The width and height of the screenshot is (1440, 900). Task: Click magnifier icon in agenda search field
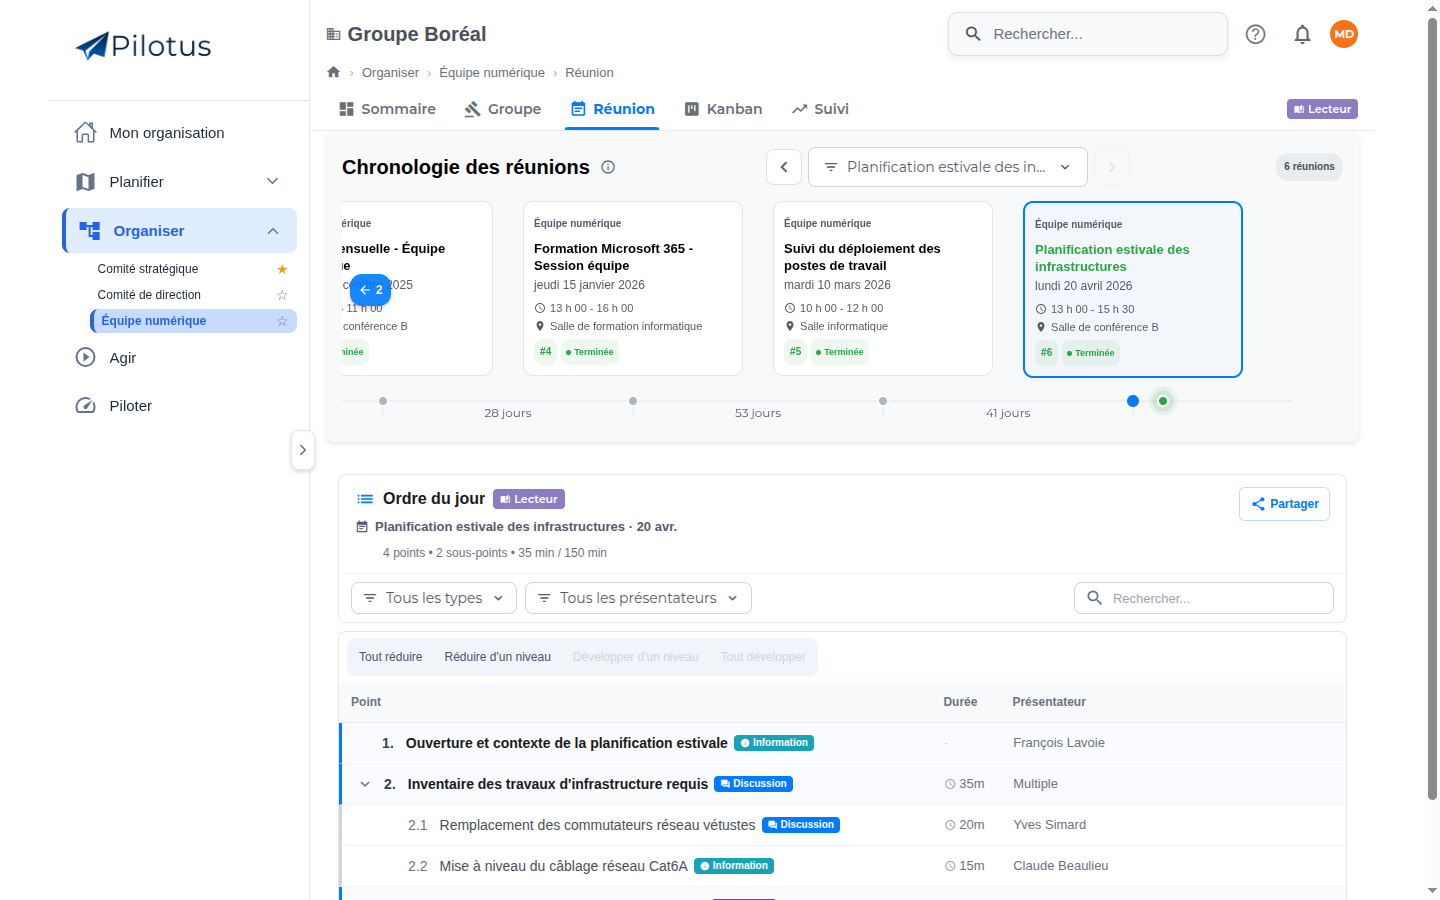[1095, 598]
